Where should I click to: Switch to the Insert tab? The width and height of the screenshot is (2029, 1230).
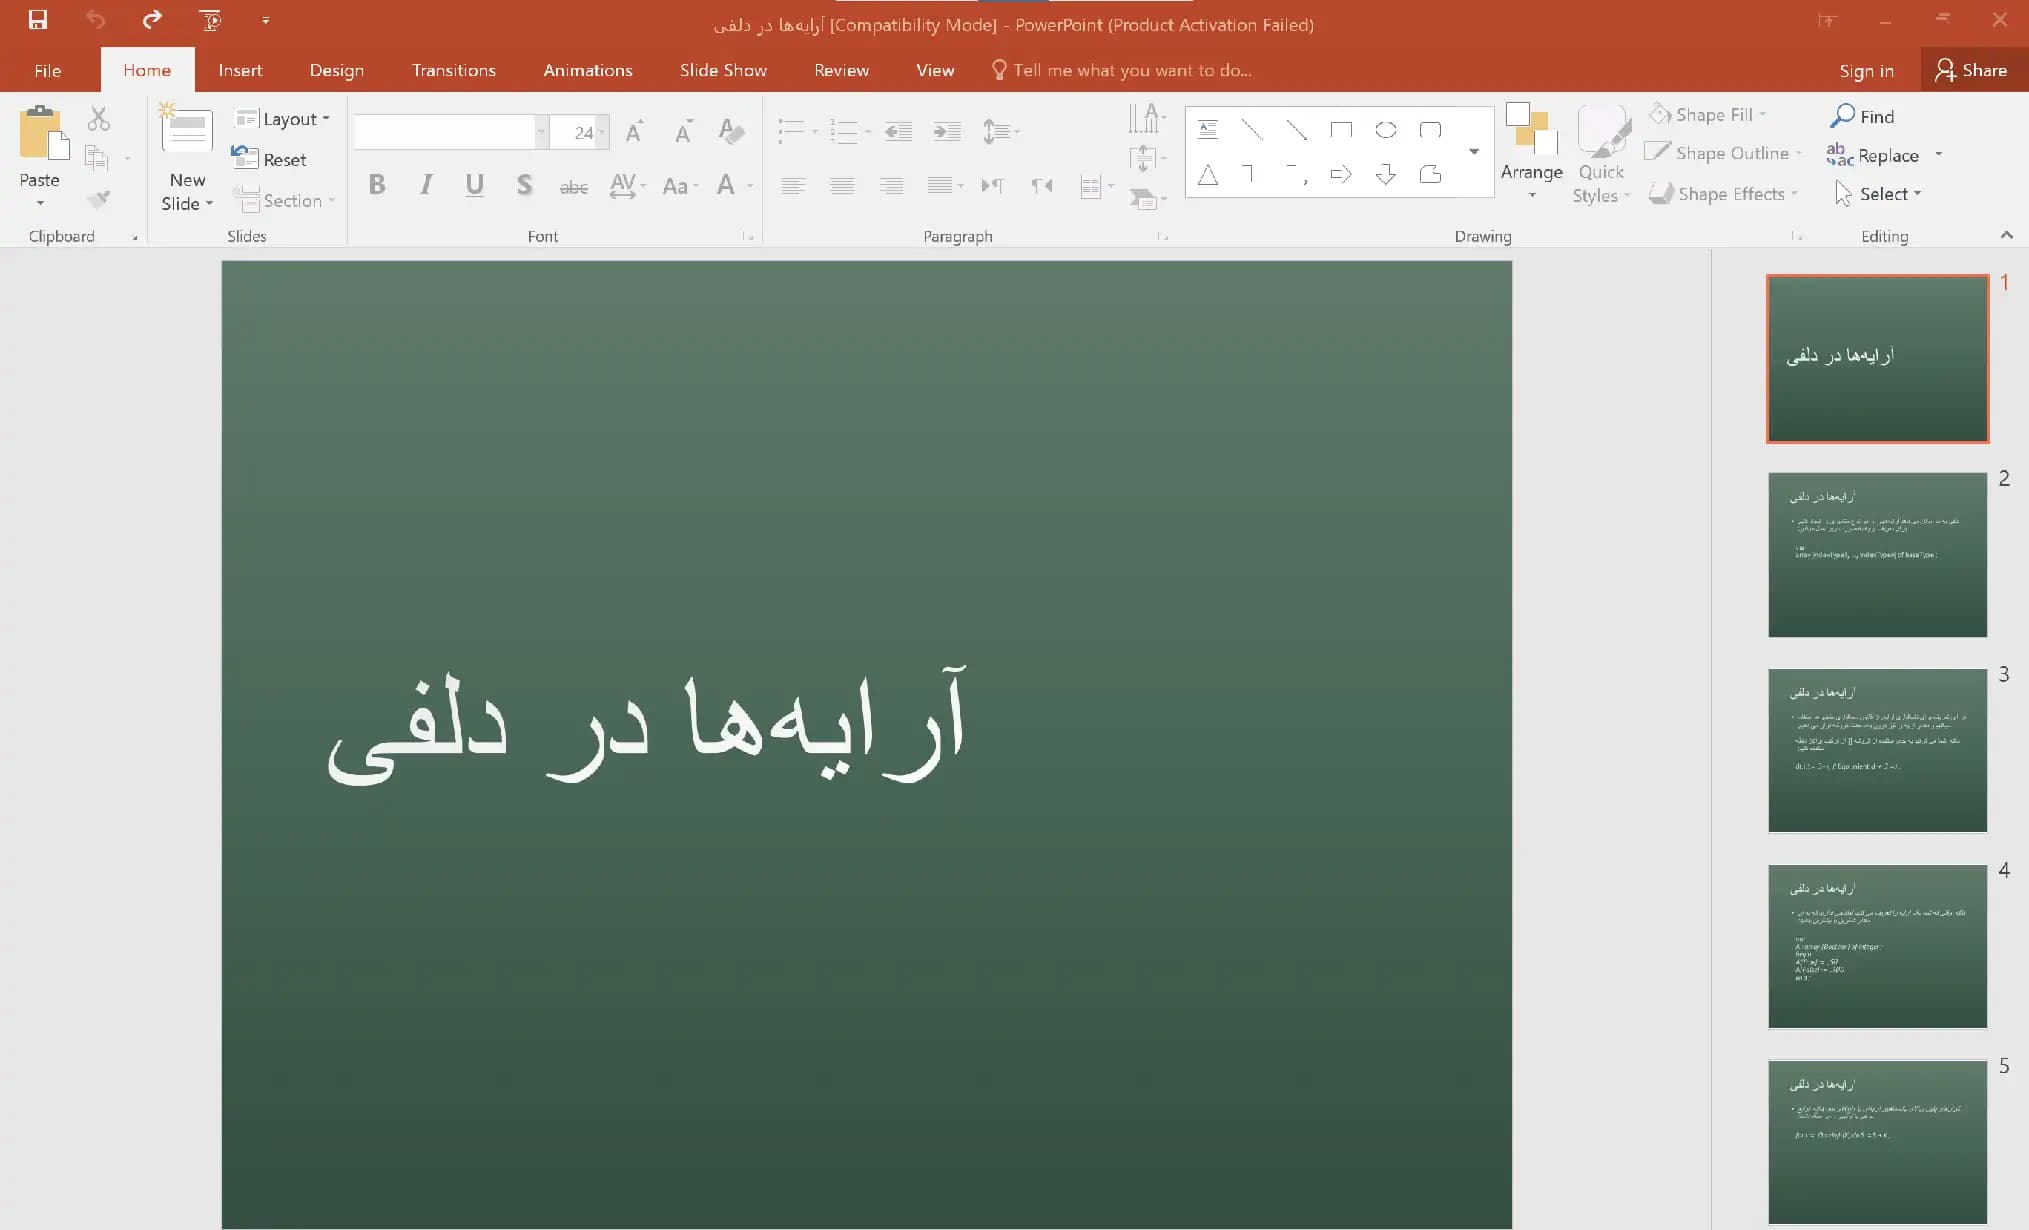(240, 70)
